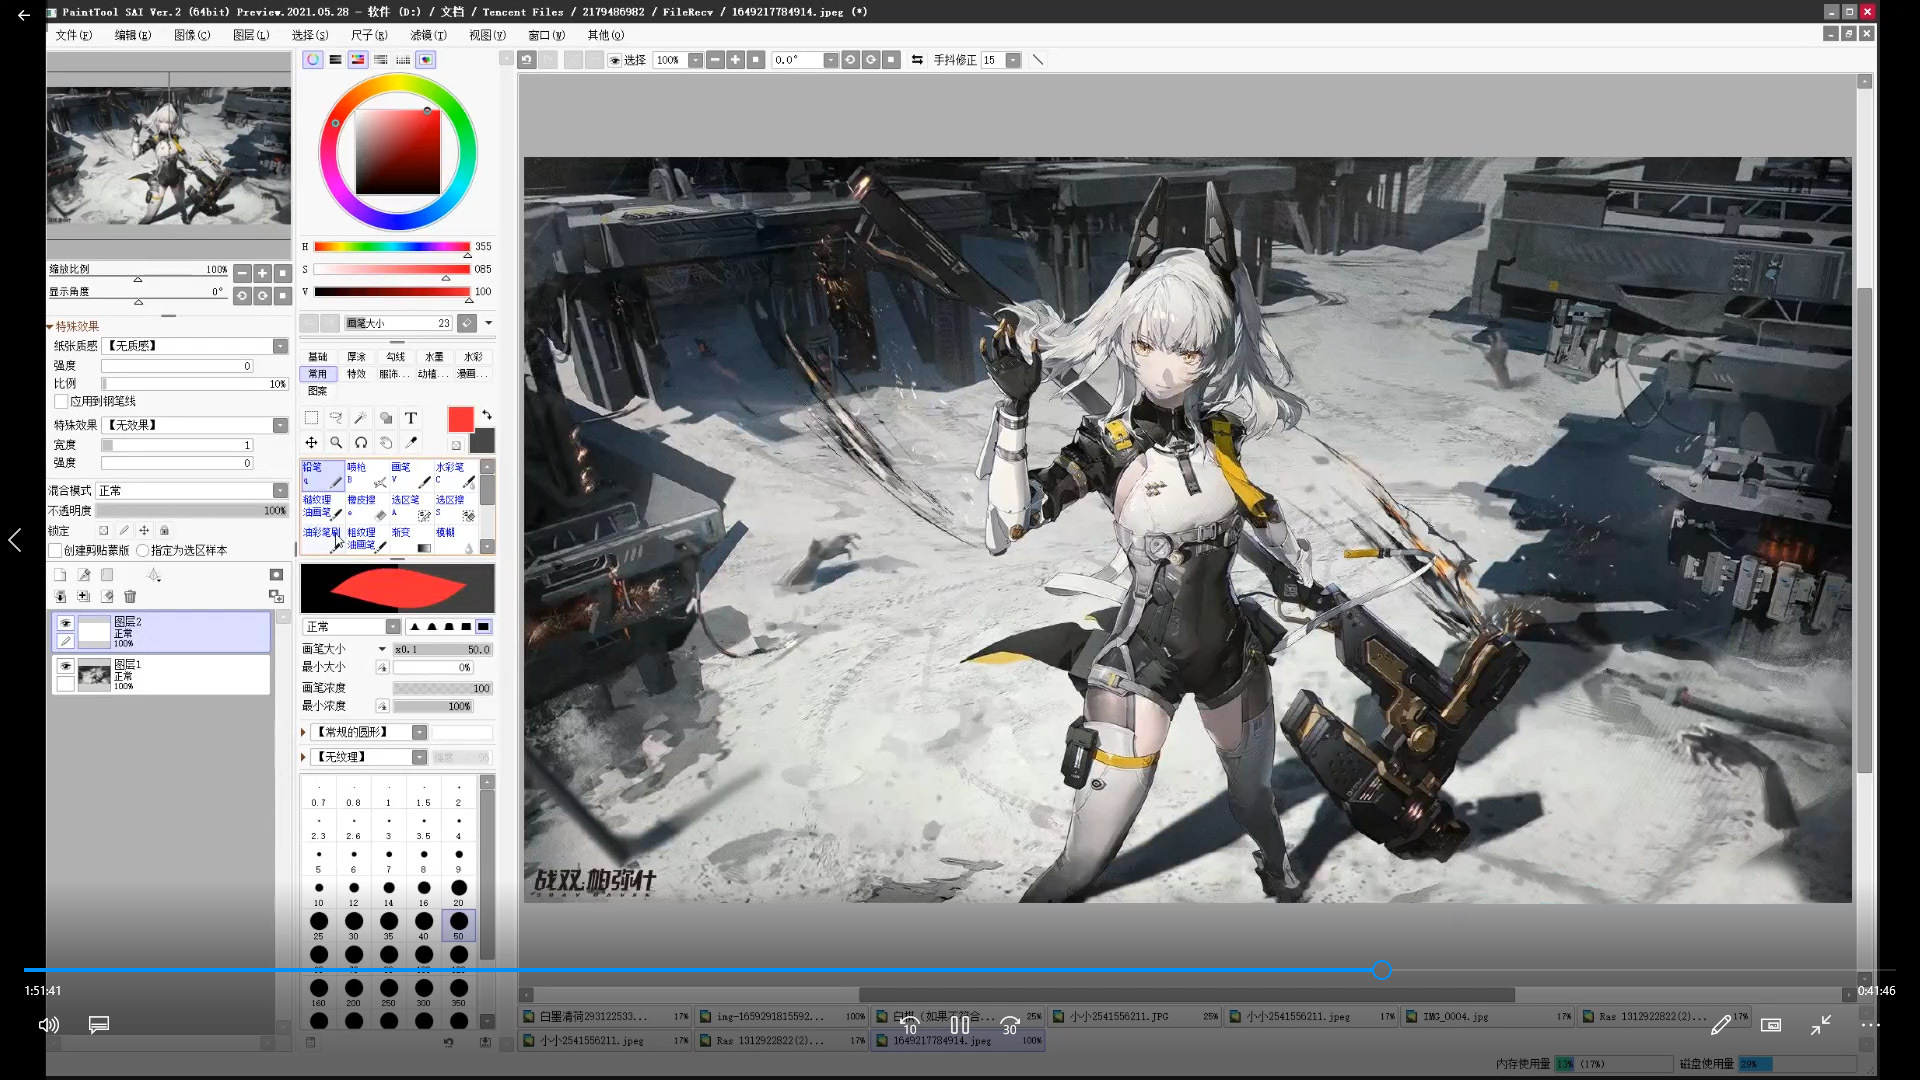This screenshot has width=1920, height=1080.
Task: Click the red foreground color swatch
Action: pos(460,420)
